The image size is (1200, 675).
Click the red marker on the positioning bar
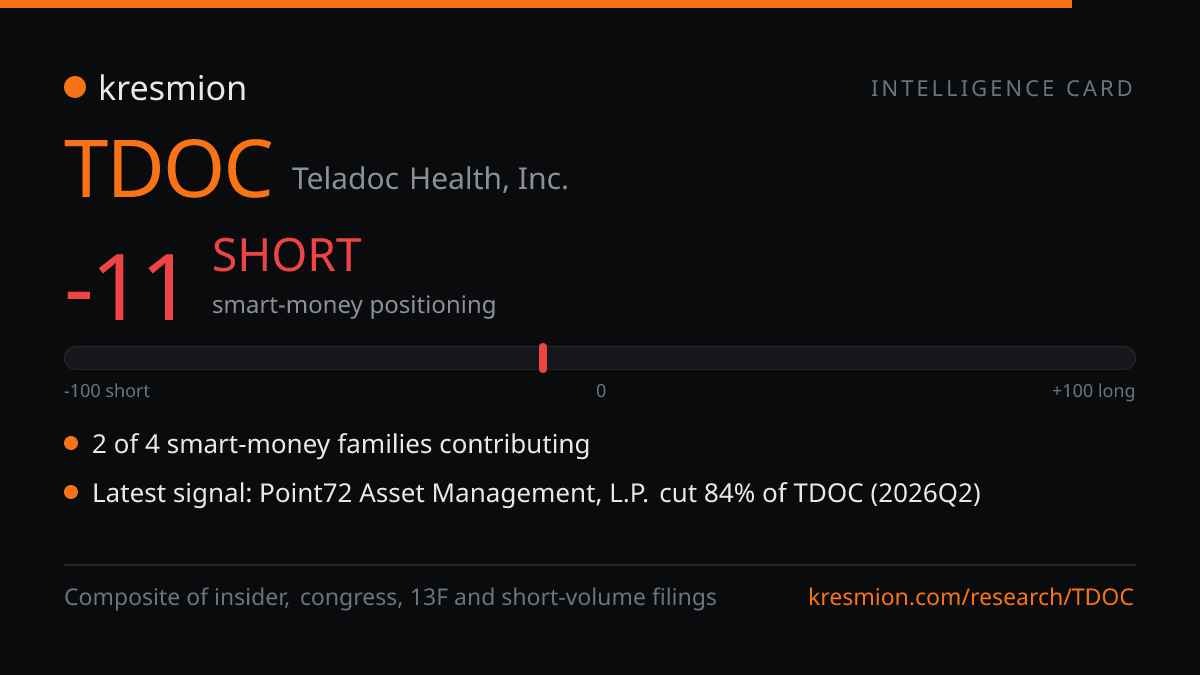tap(543, 358)
